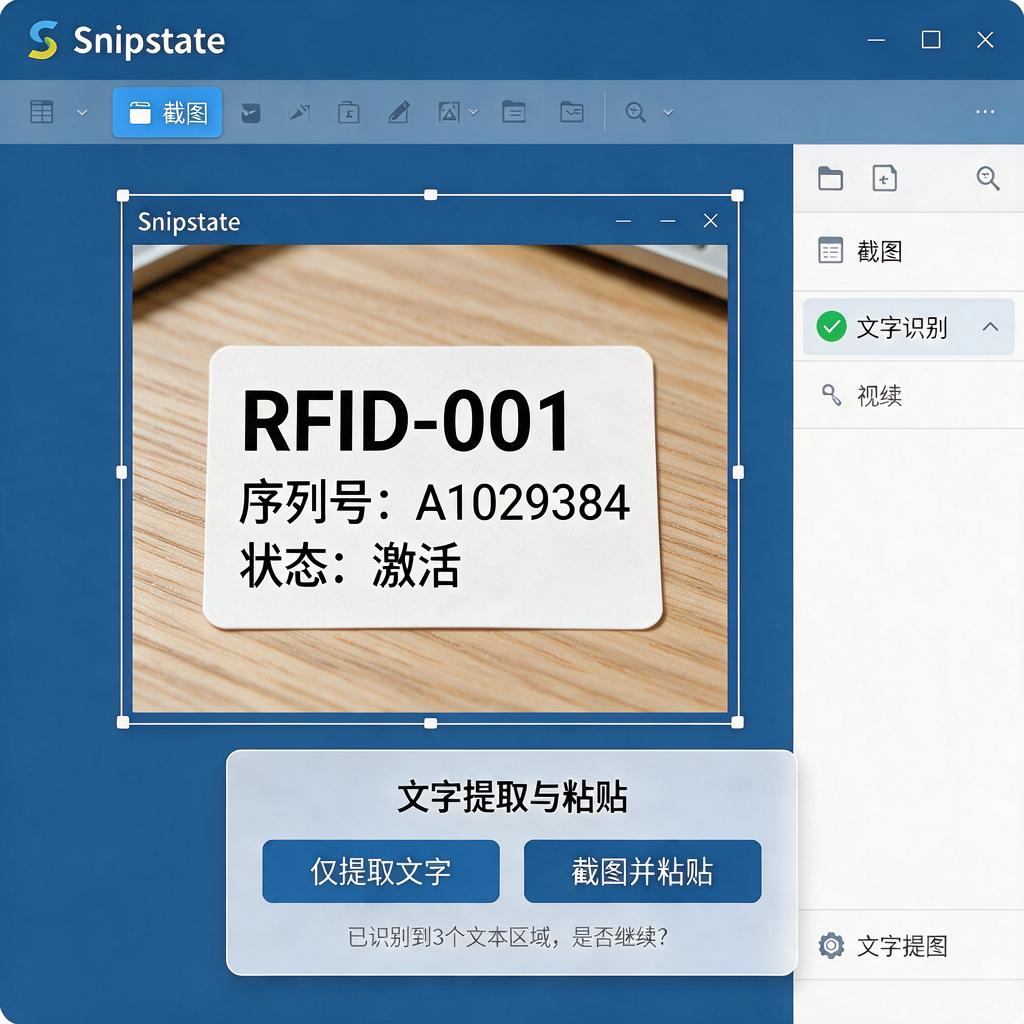Screen dimensions: 1024x1024
Task: Select the arrow pointer tool icon
Action: (x=300, y=112)
